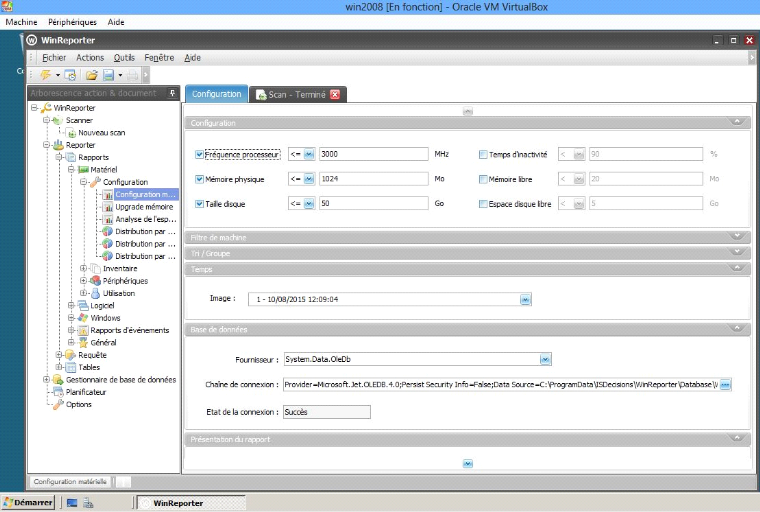Open Upgrade mémoire report in tree
The image size is (760, 512).
pos(144,206)
